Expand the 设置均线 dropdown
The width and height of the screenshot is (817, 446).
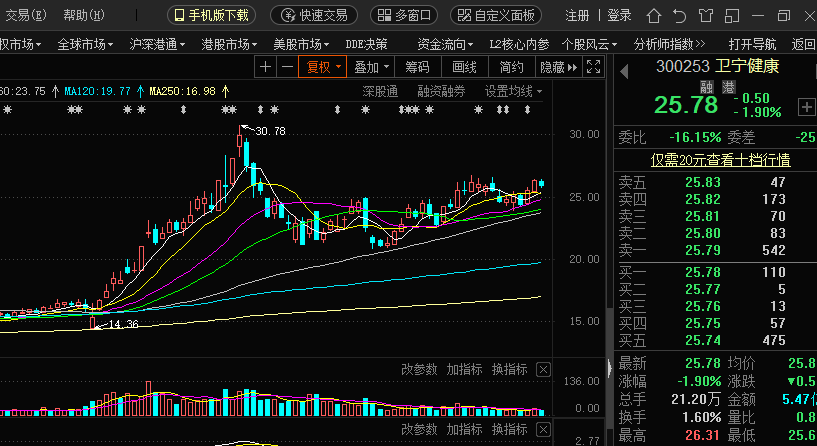pos(514,92)
